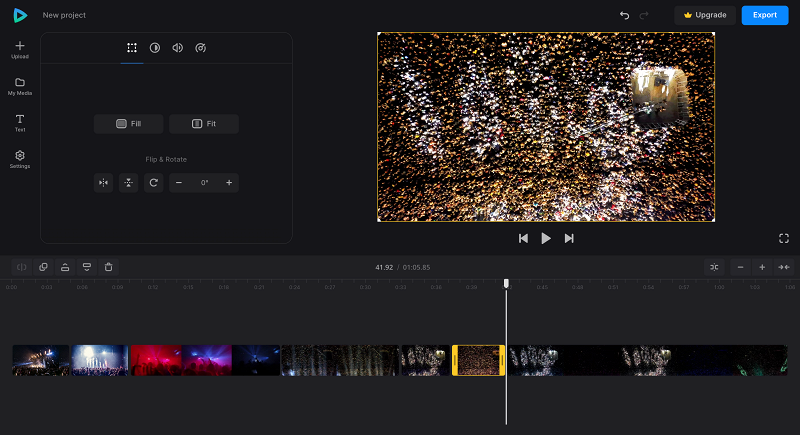
Task: Increase rotation angle with plus
Action: tap(229, 183)
